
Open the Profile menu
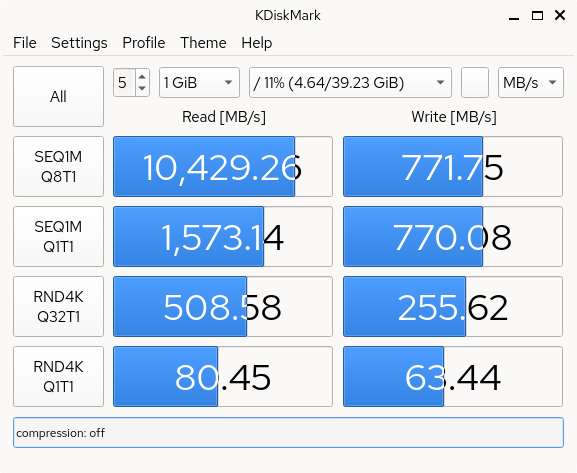(x=144, y=43)
